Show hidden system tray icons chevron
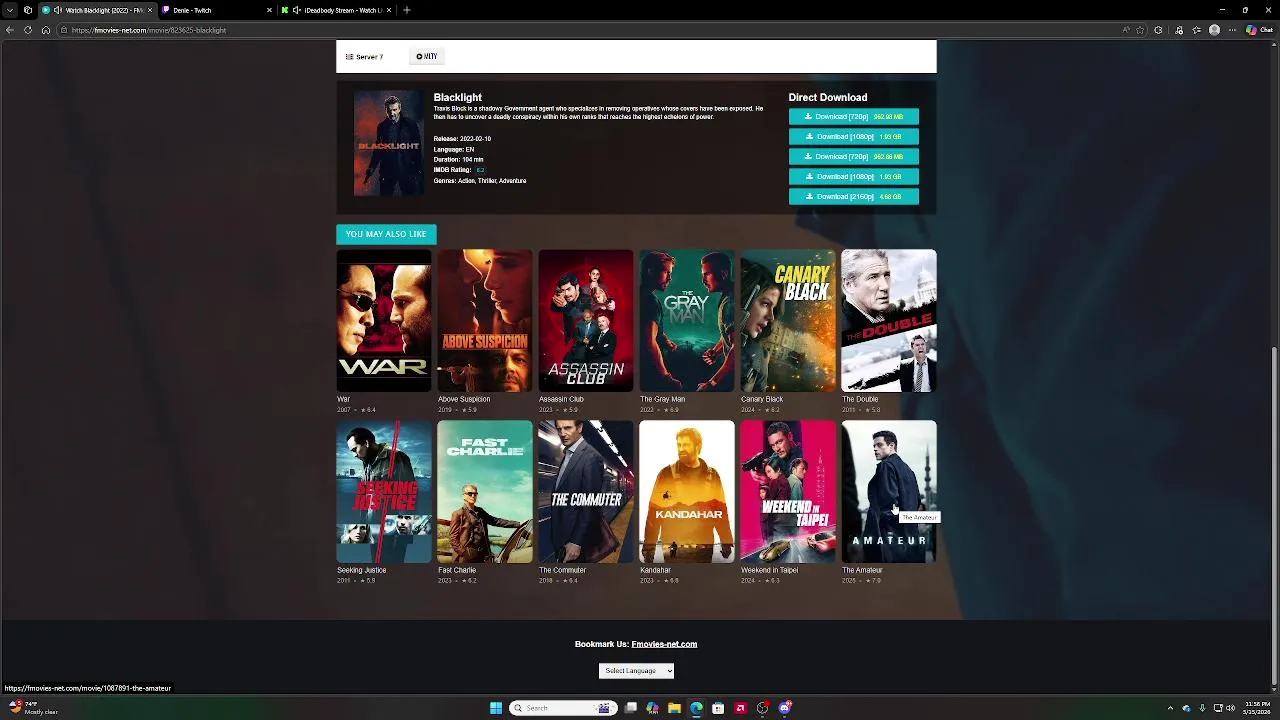Viewport: 1280px width, 720px height. [1171, 708]
